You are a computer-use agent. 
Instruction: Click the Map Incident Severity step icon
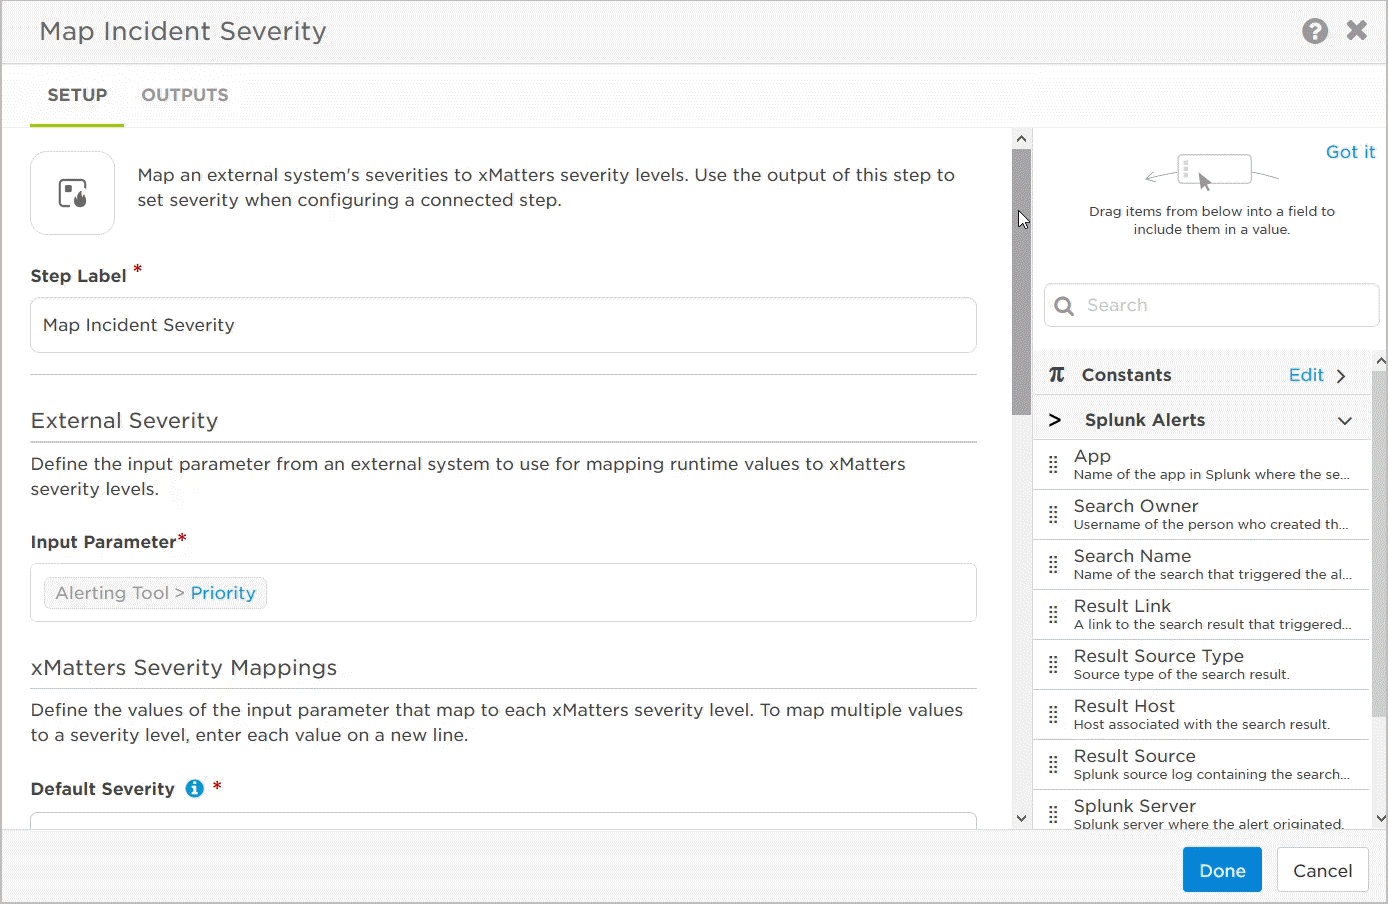point(73,193)
